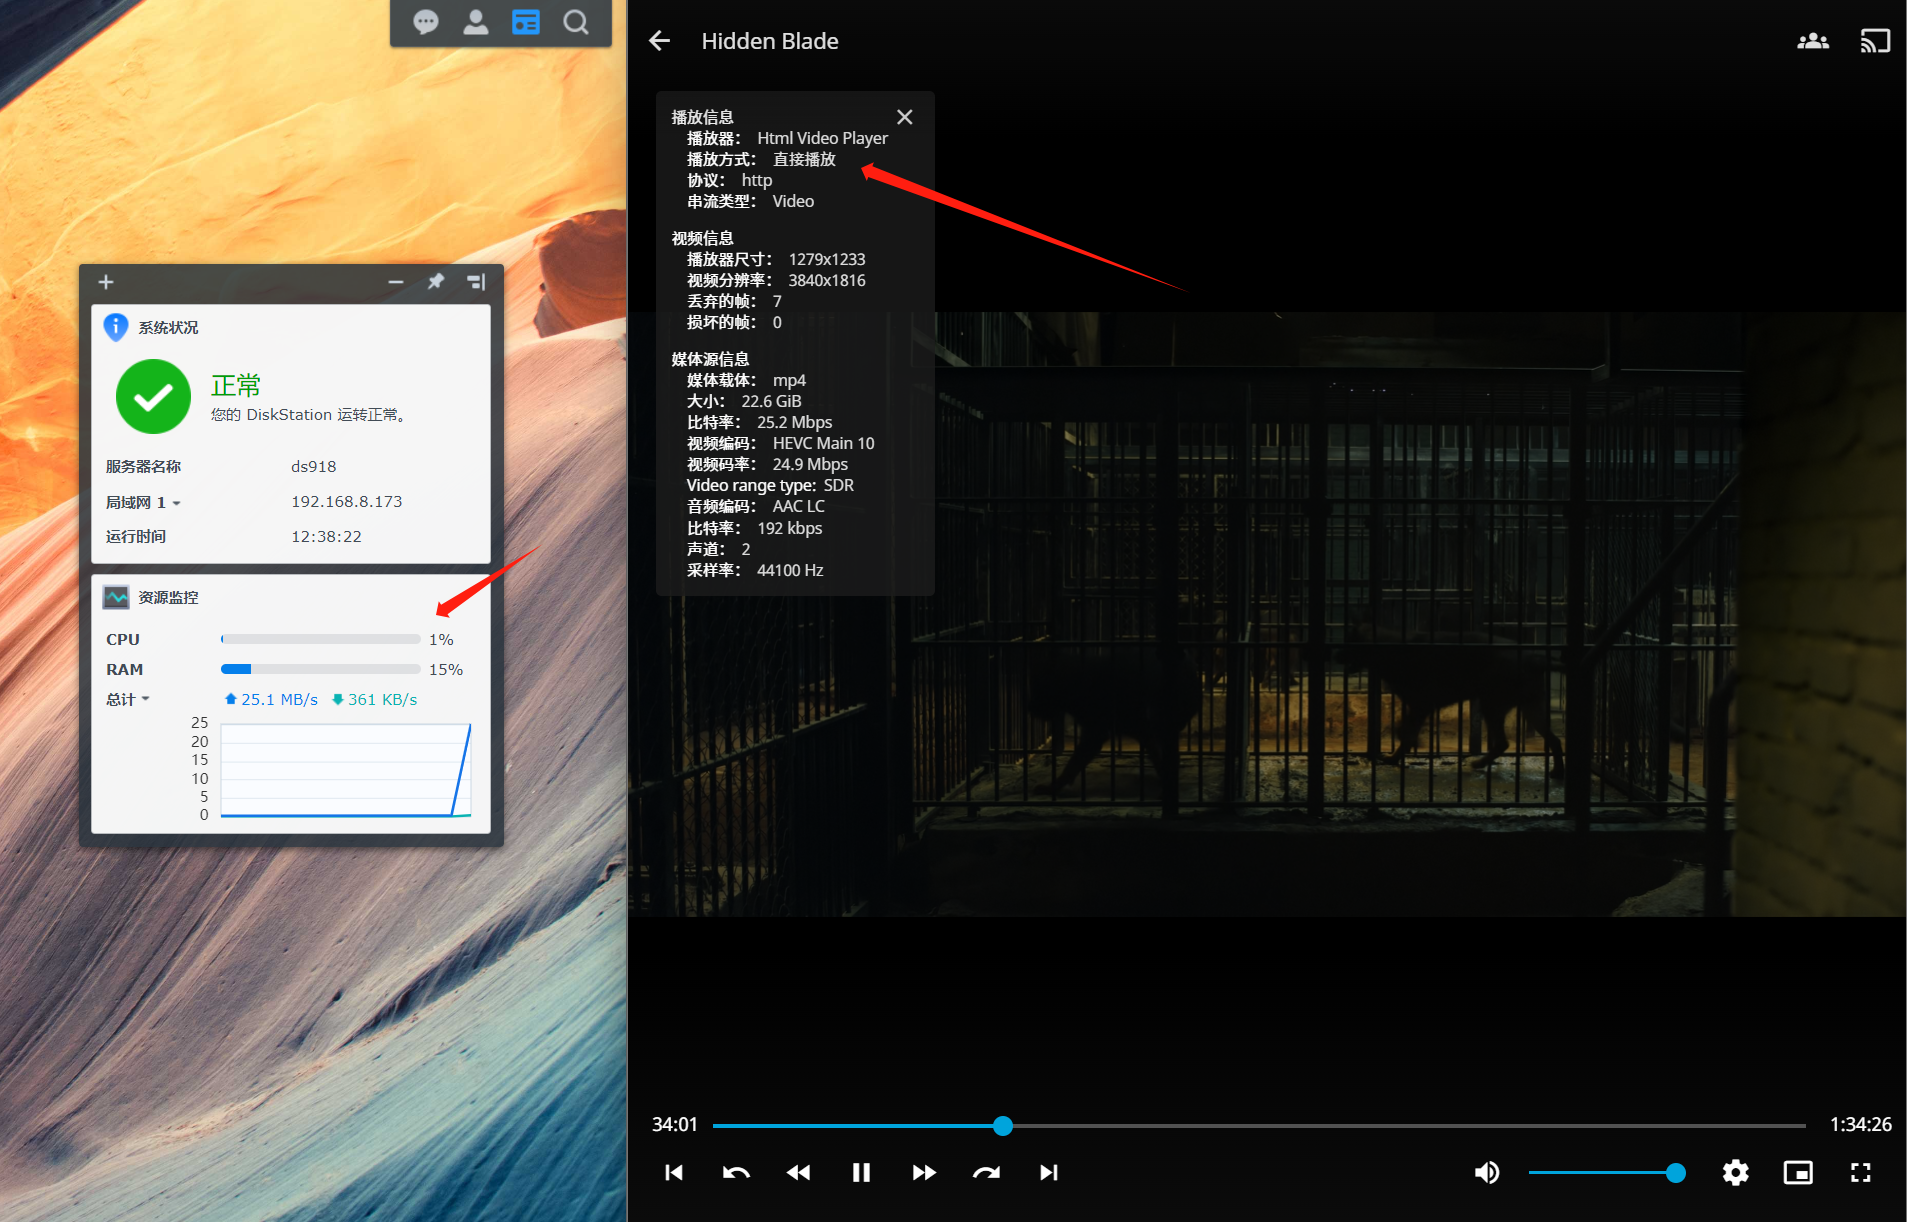Open player settings gear
The width and height of the screenshot is (1907, 1222).
[1736, 1172]
